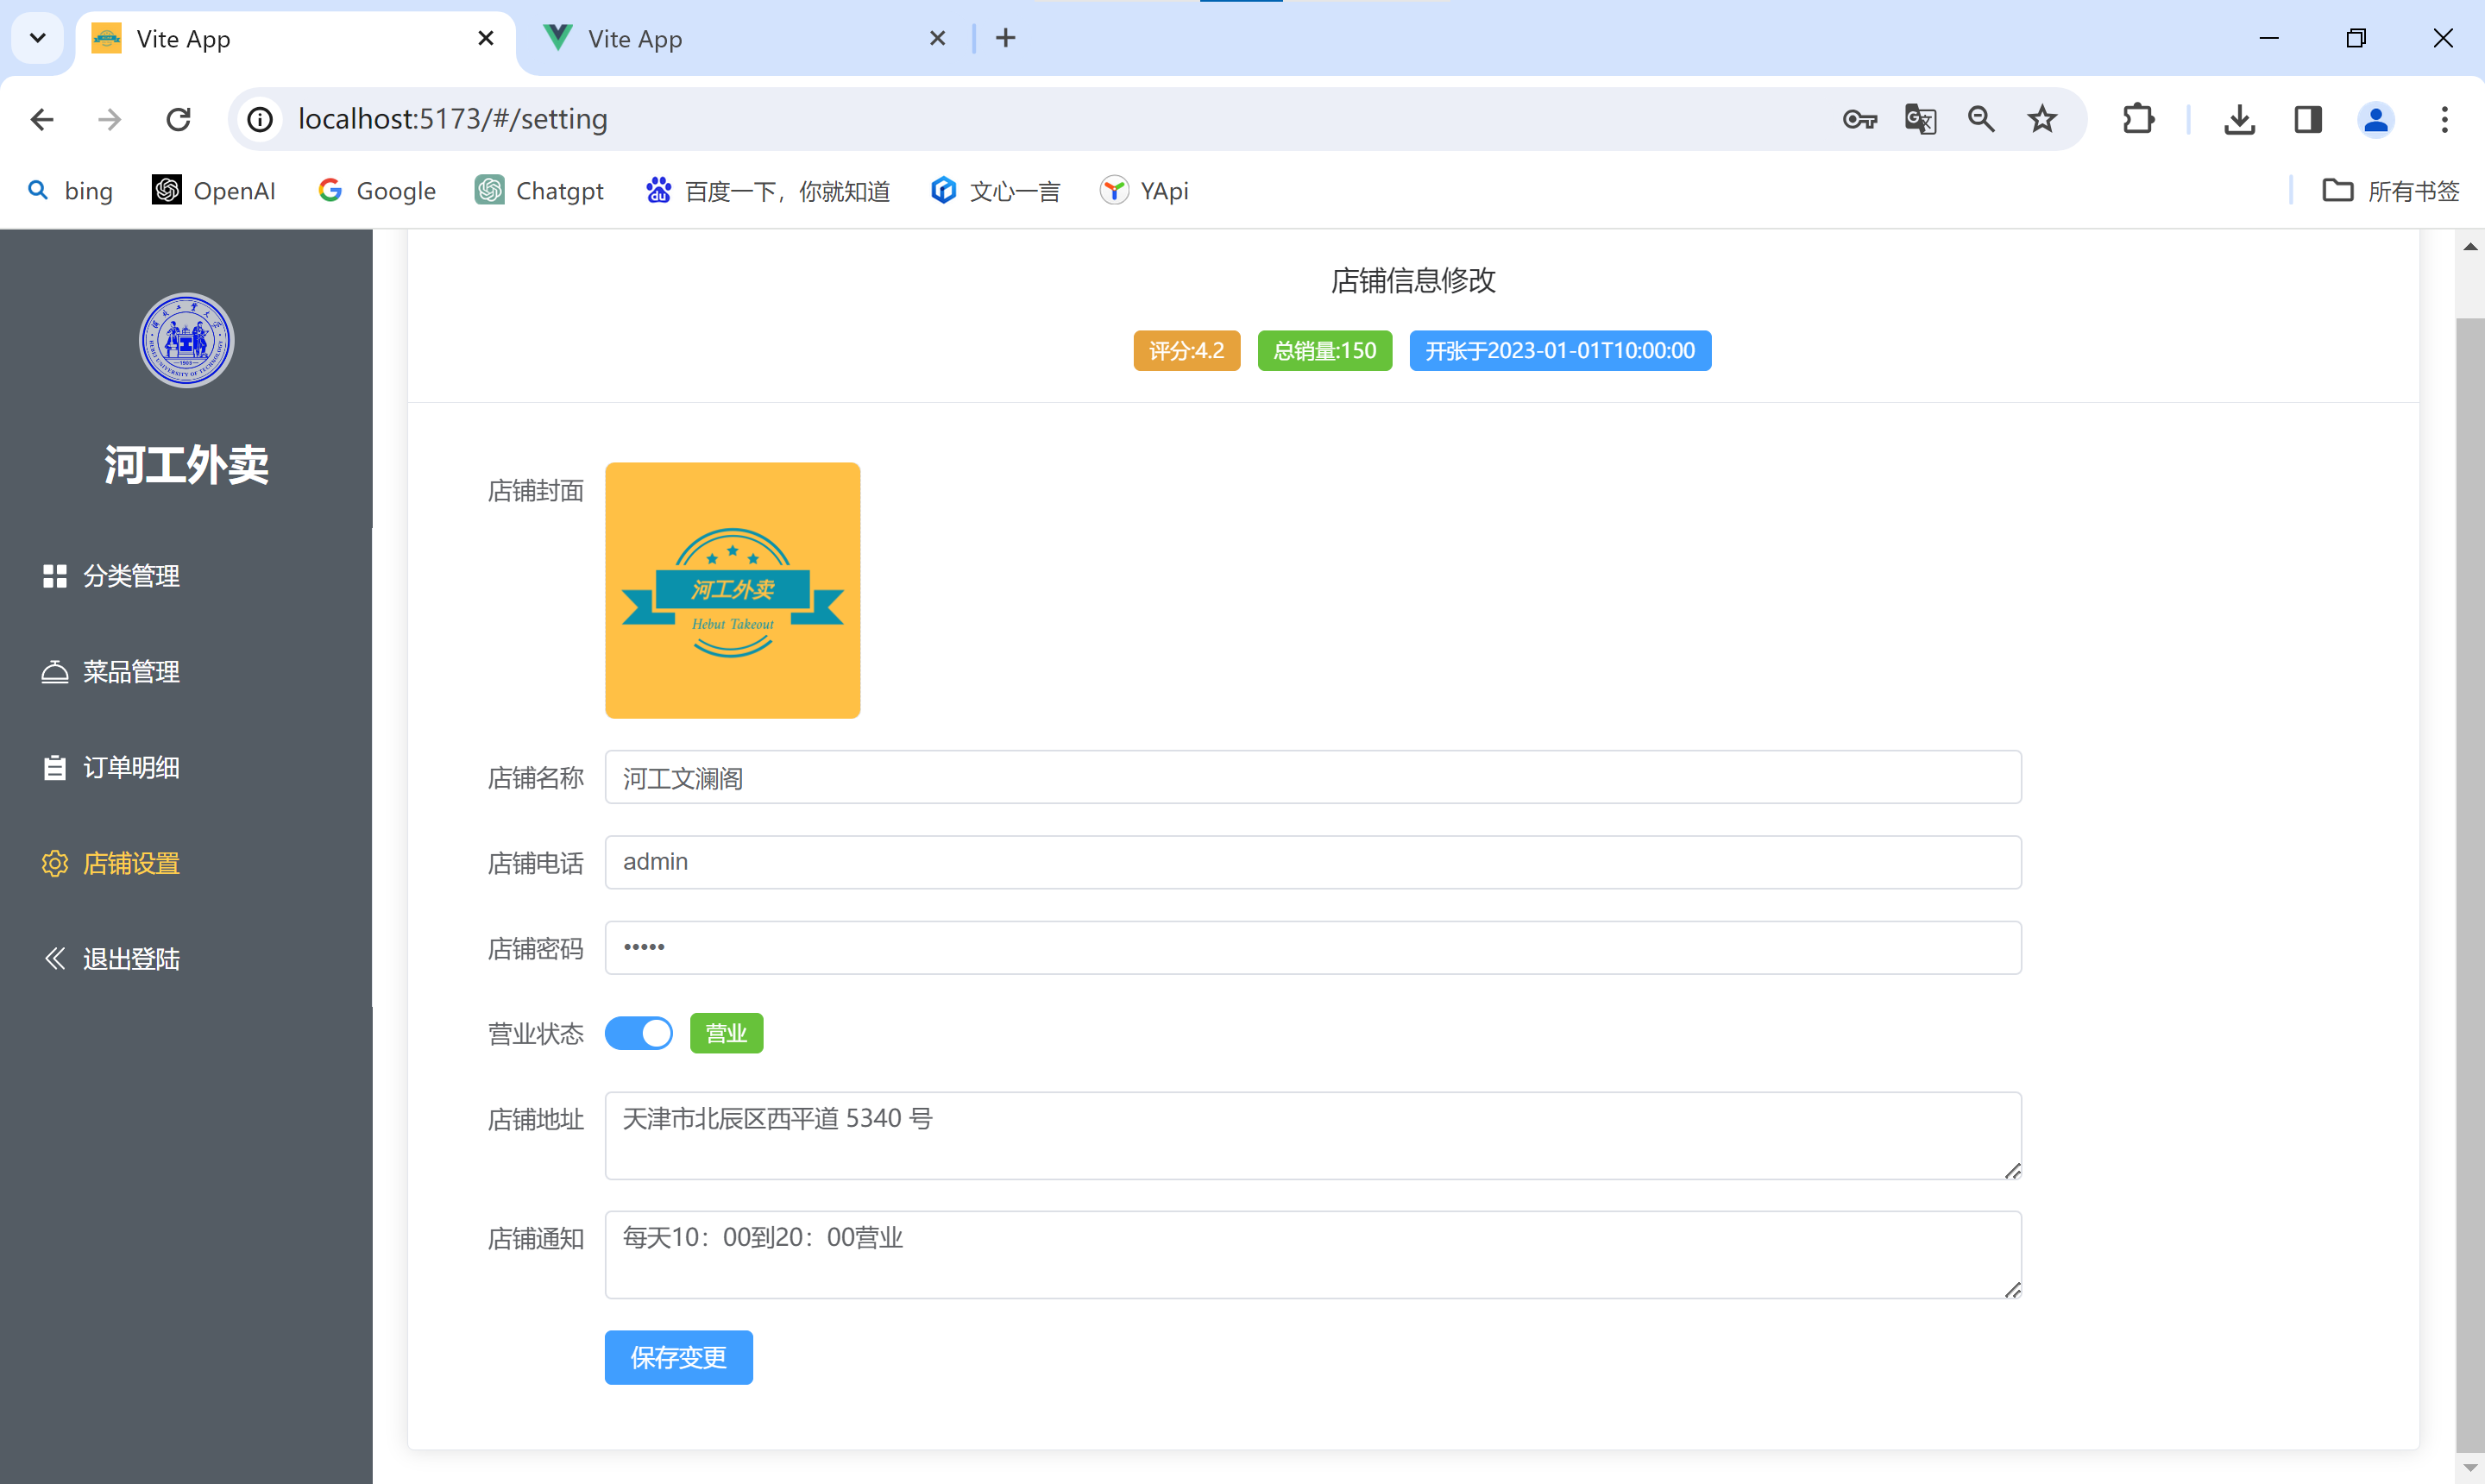
Task: Click into the 店铺名称 input field
Action: tap(1312, 777)
